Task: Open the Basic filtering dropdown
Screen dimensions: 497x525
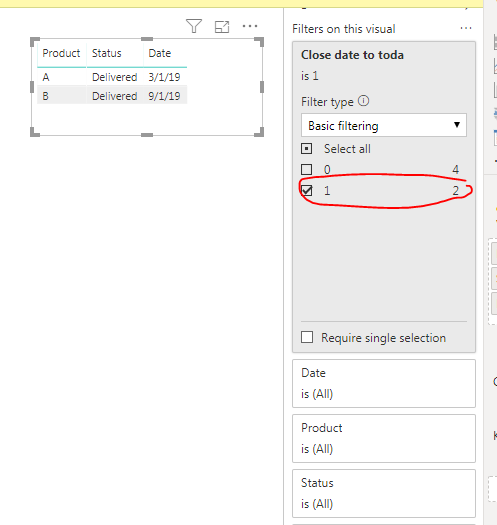Action: pyautogui.click(x=384, y=125)
